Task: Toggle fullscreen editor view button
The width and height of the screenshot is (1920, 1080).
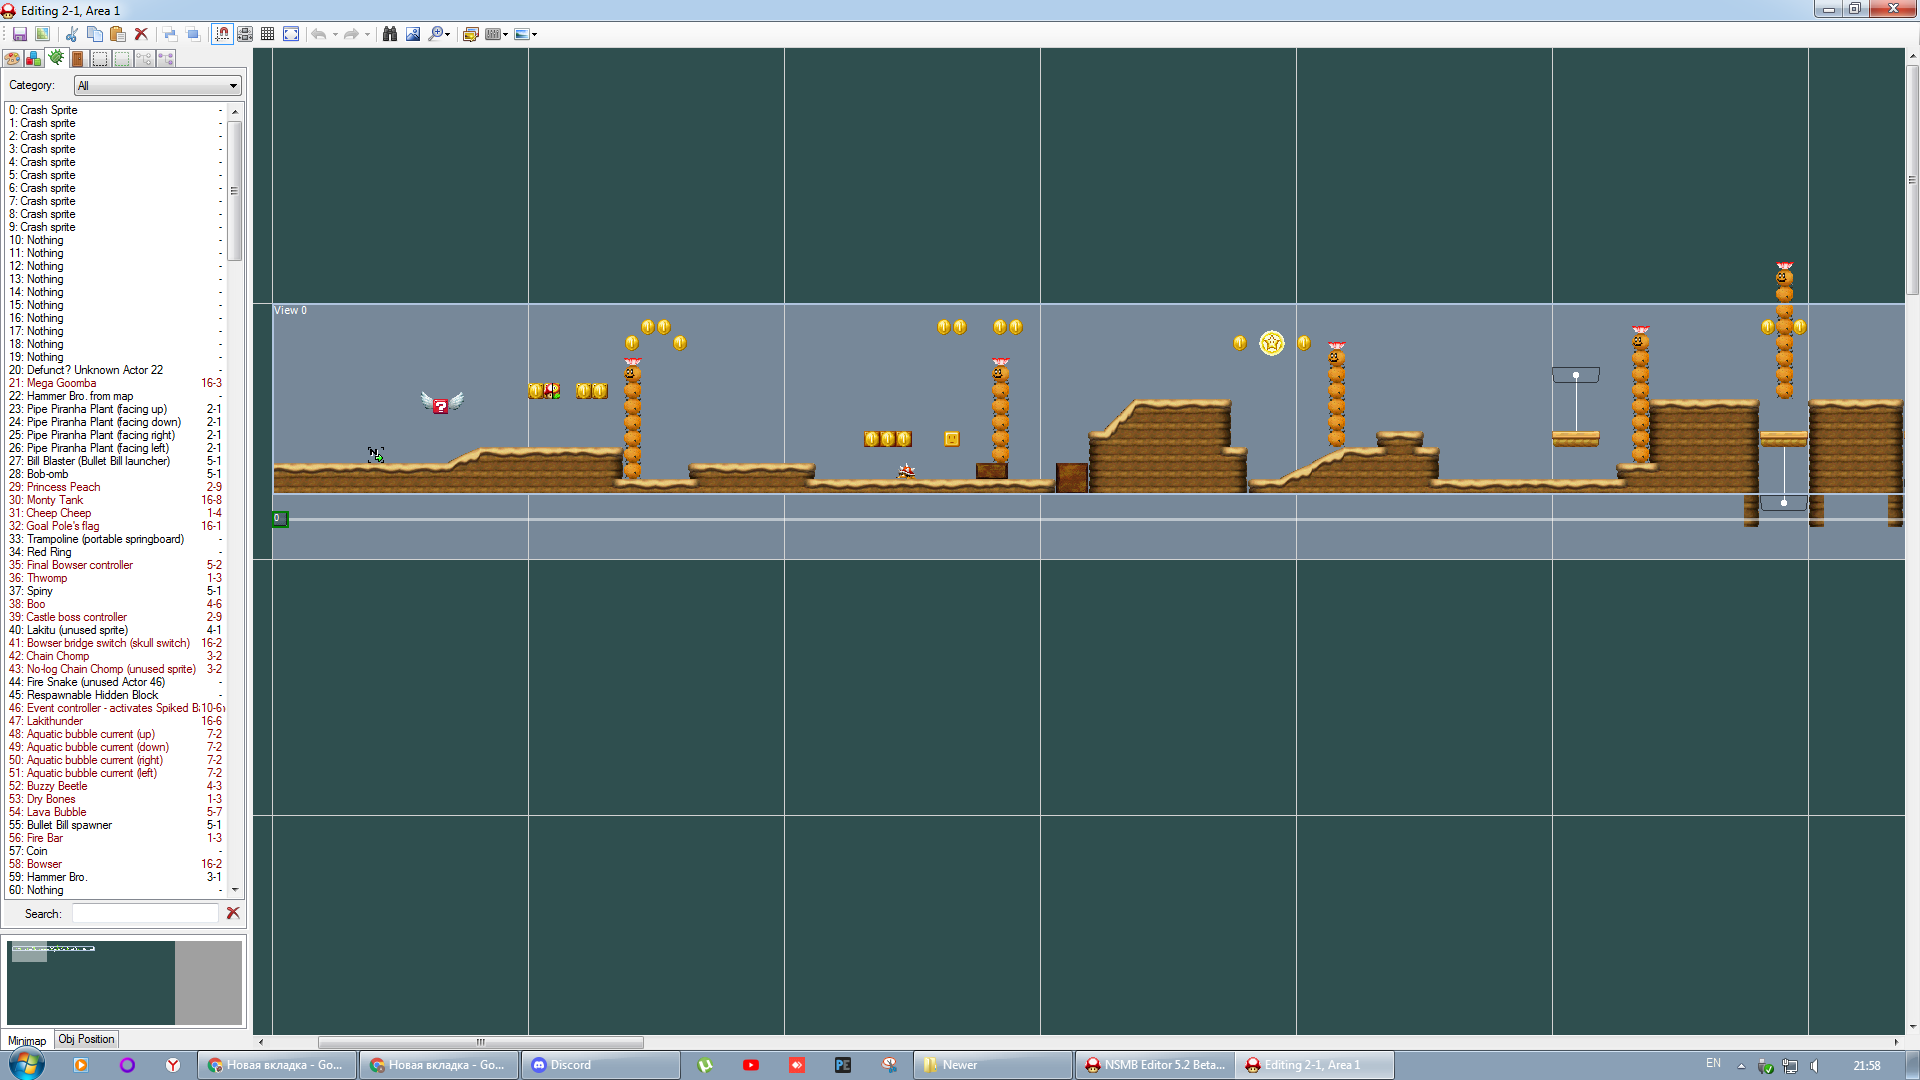Action: pos(291,34)
